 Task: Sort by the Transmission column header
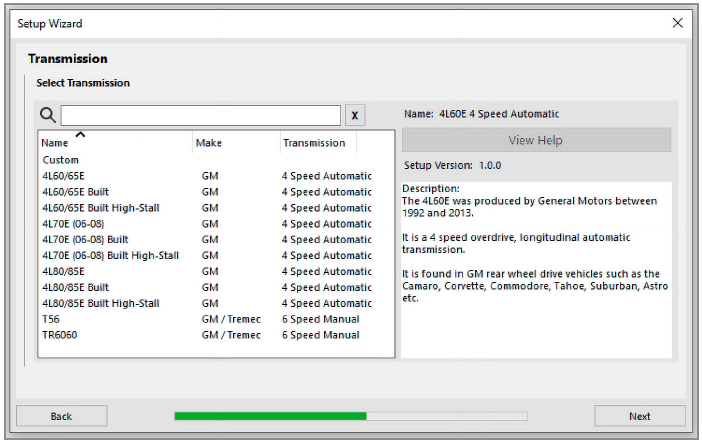point(318,143)
